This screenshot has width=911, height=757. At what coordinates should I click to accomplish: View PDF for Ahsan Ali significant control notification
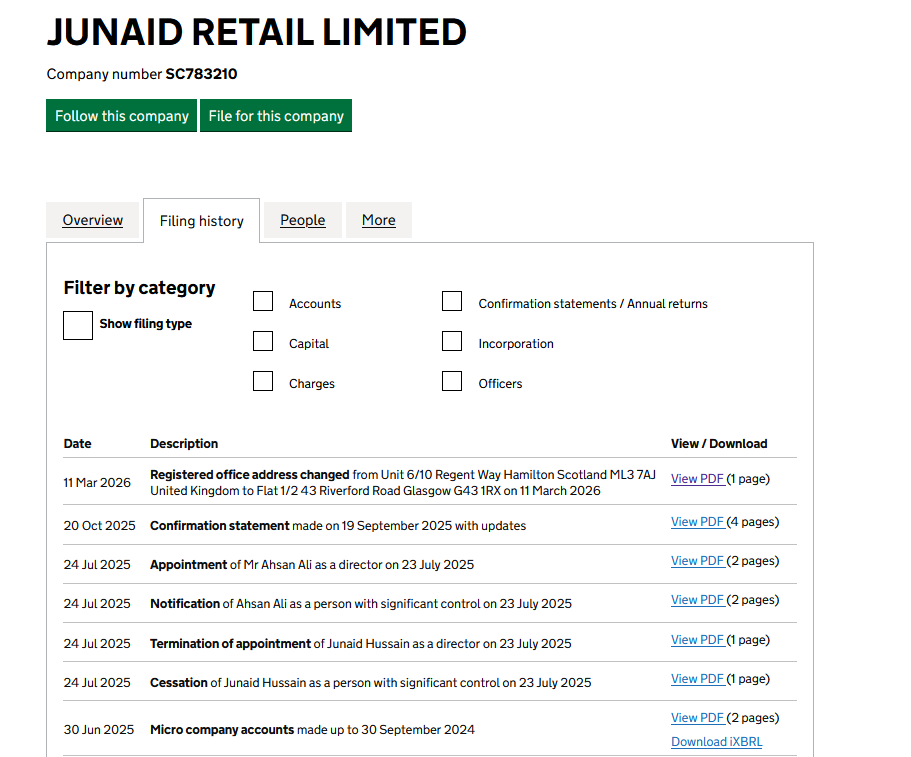click(697, 600)
